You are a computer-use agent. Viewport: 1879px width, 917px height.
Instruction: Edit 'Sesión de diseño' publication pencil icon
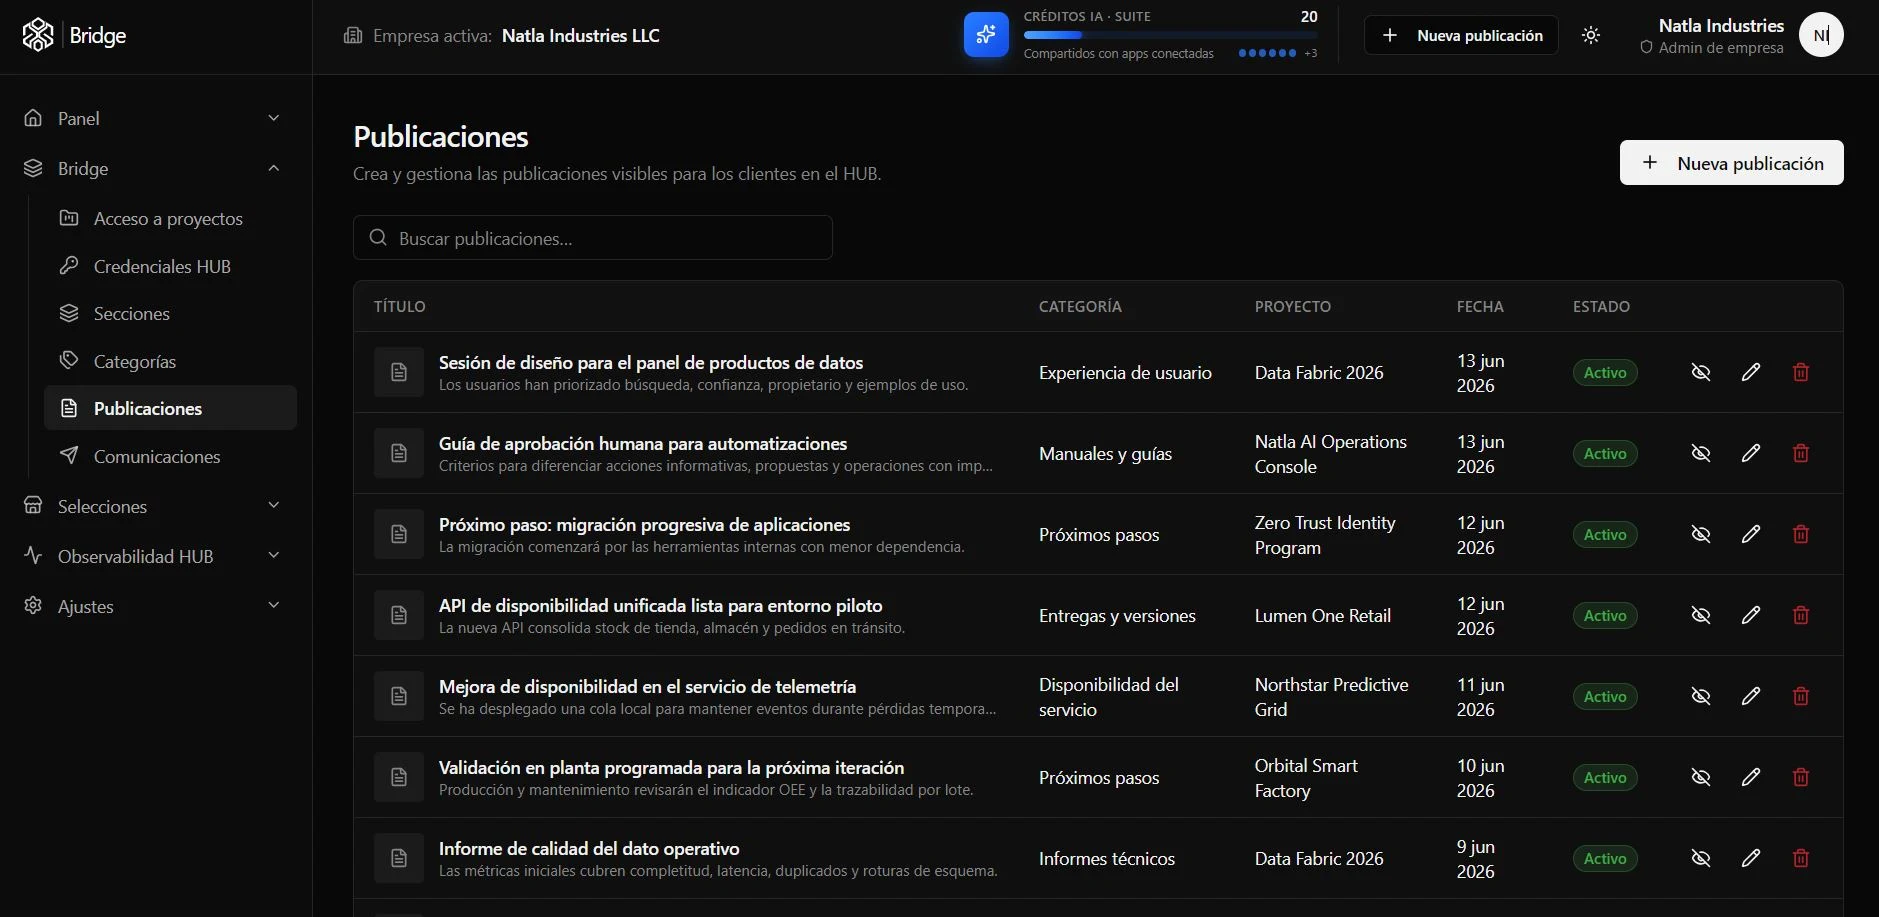(x=1751, y=372)
